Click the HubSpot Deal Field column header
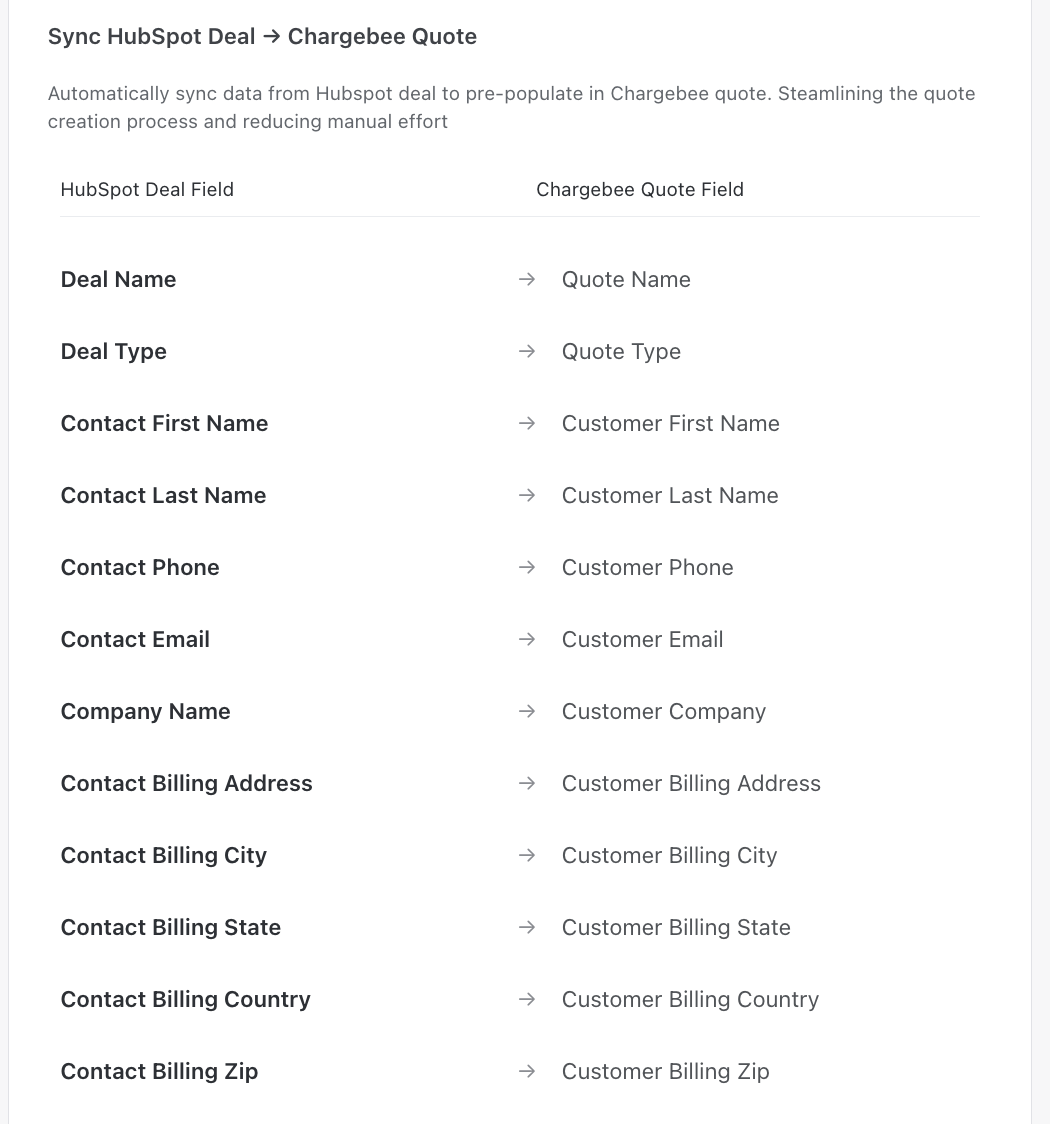Image resolution: width=1050 pixels, height=1124 pixels. (147, 190)
